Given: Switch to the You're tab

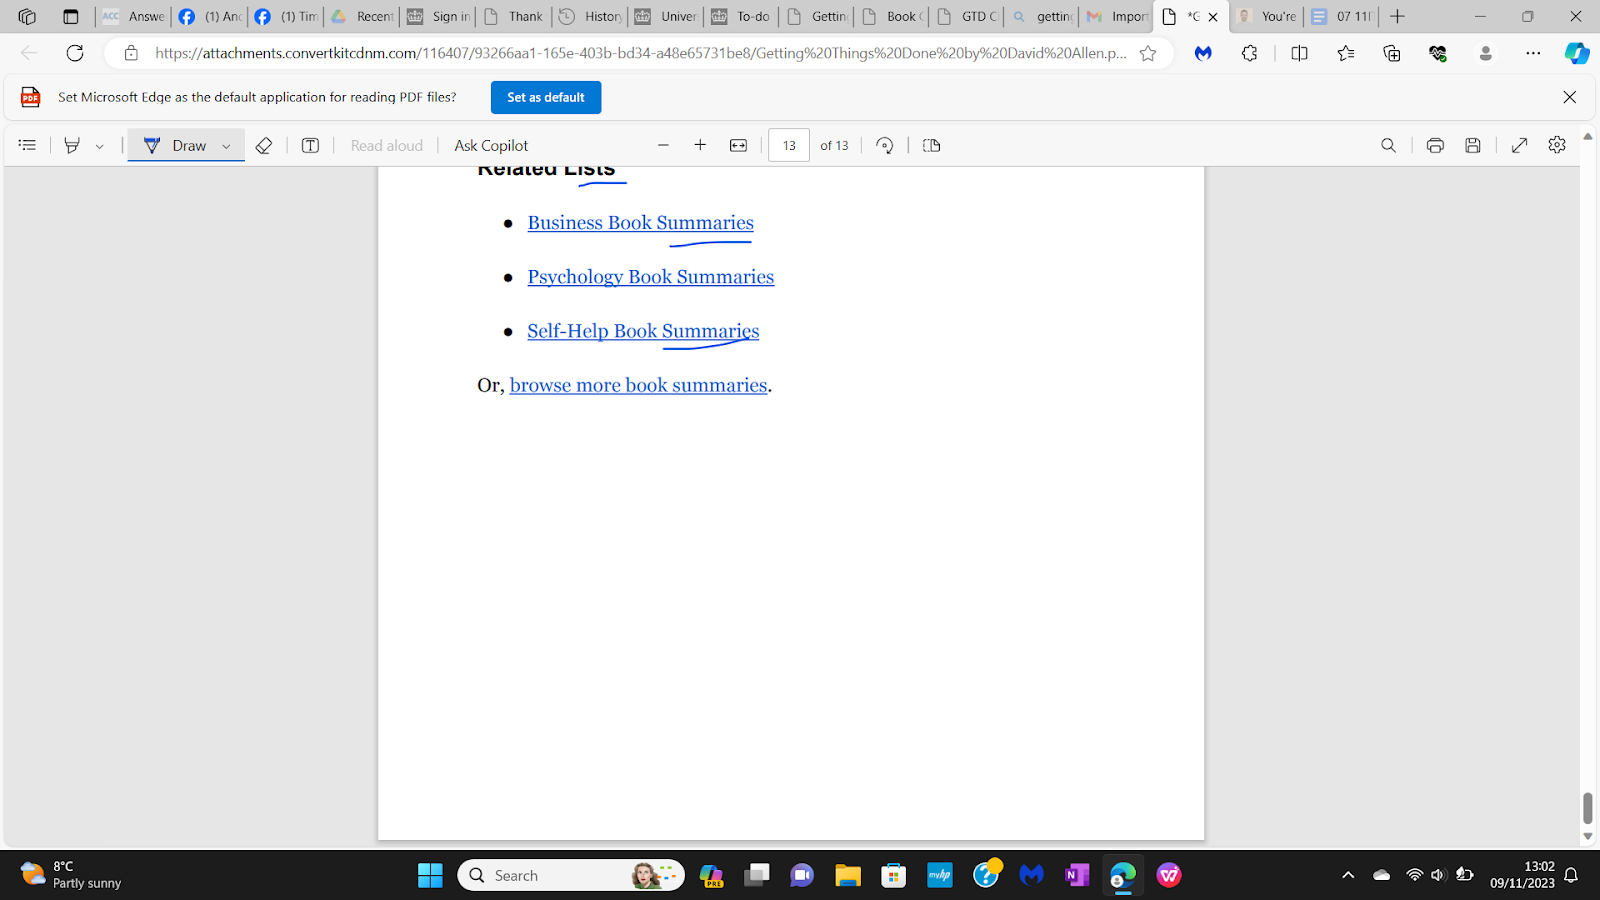Looking at the screenshot, I should click(1267, 16).
